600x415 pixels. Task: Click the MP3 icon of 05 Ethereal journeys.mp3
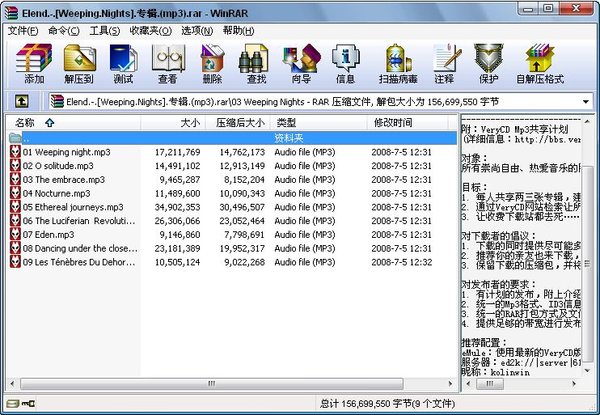(15, 207)
